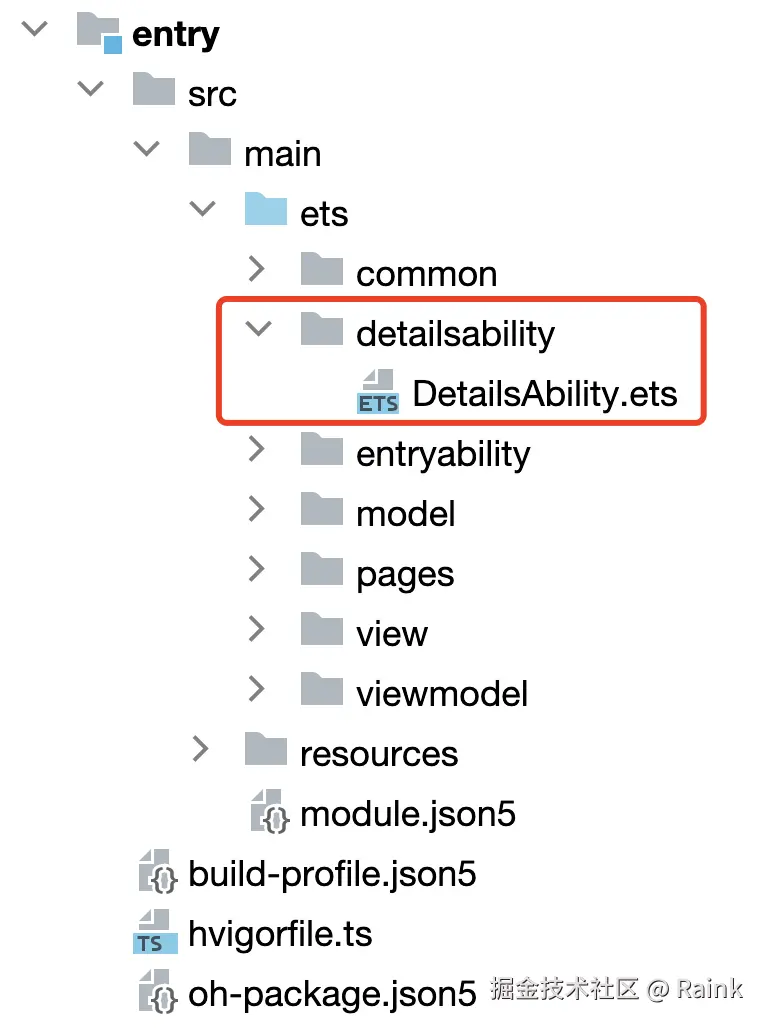Screen dimensions: 768x1028
Task: Select the entryability folder label
Action: coord(443,454)
